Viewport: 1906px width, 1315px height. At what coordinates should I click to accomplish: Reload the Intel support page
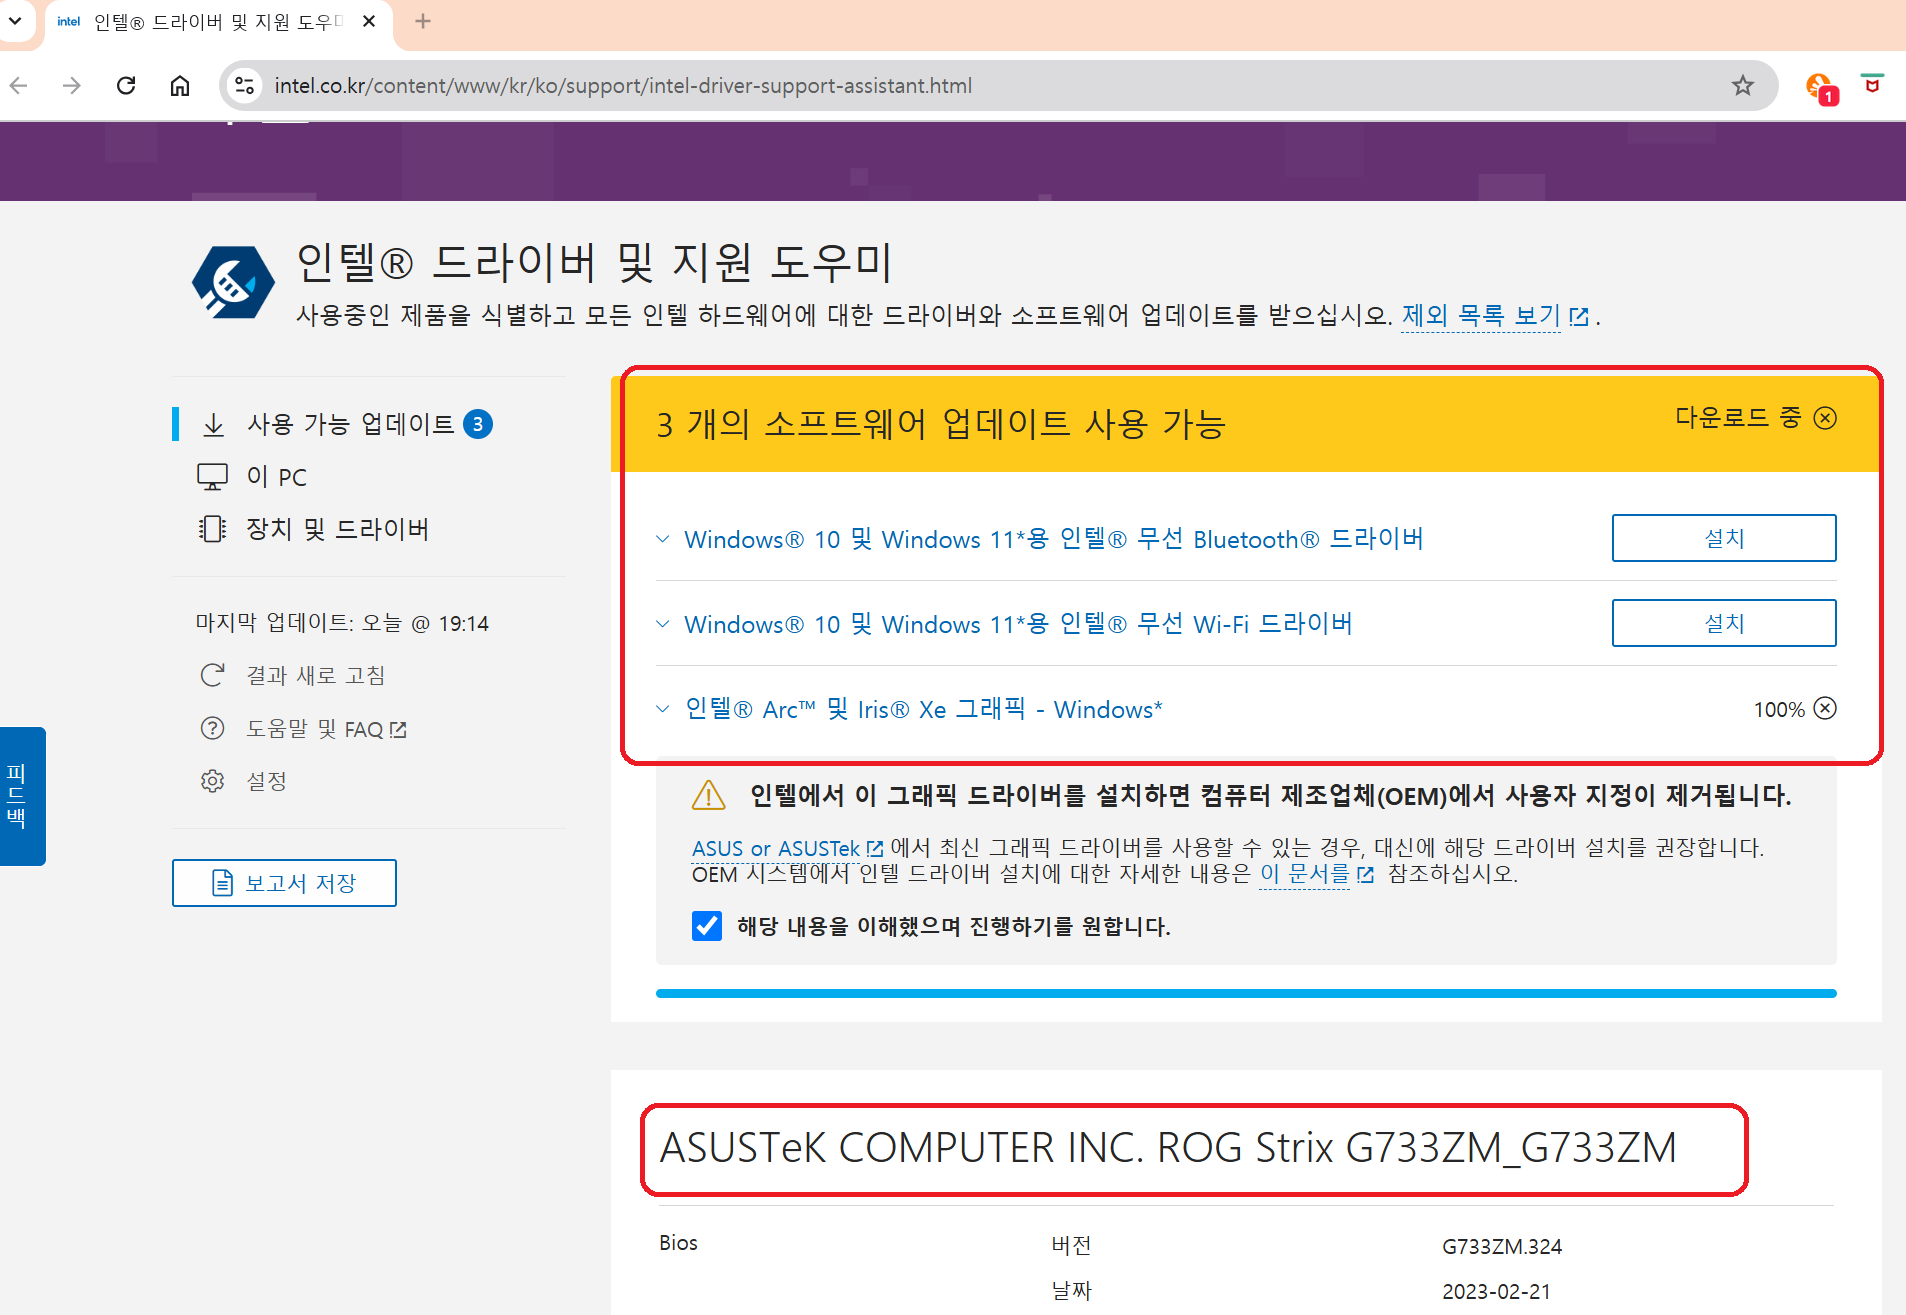[126, 86]
